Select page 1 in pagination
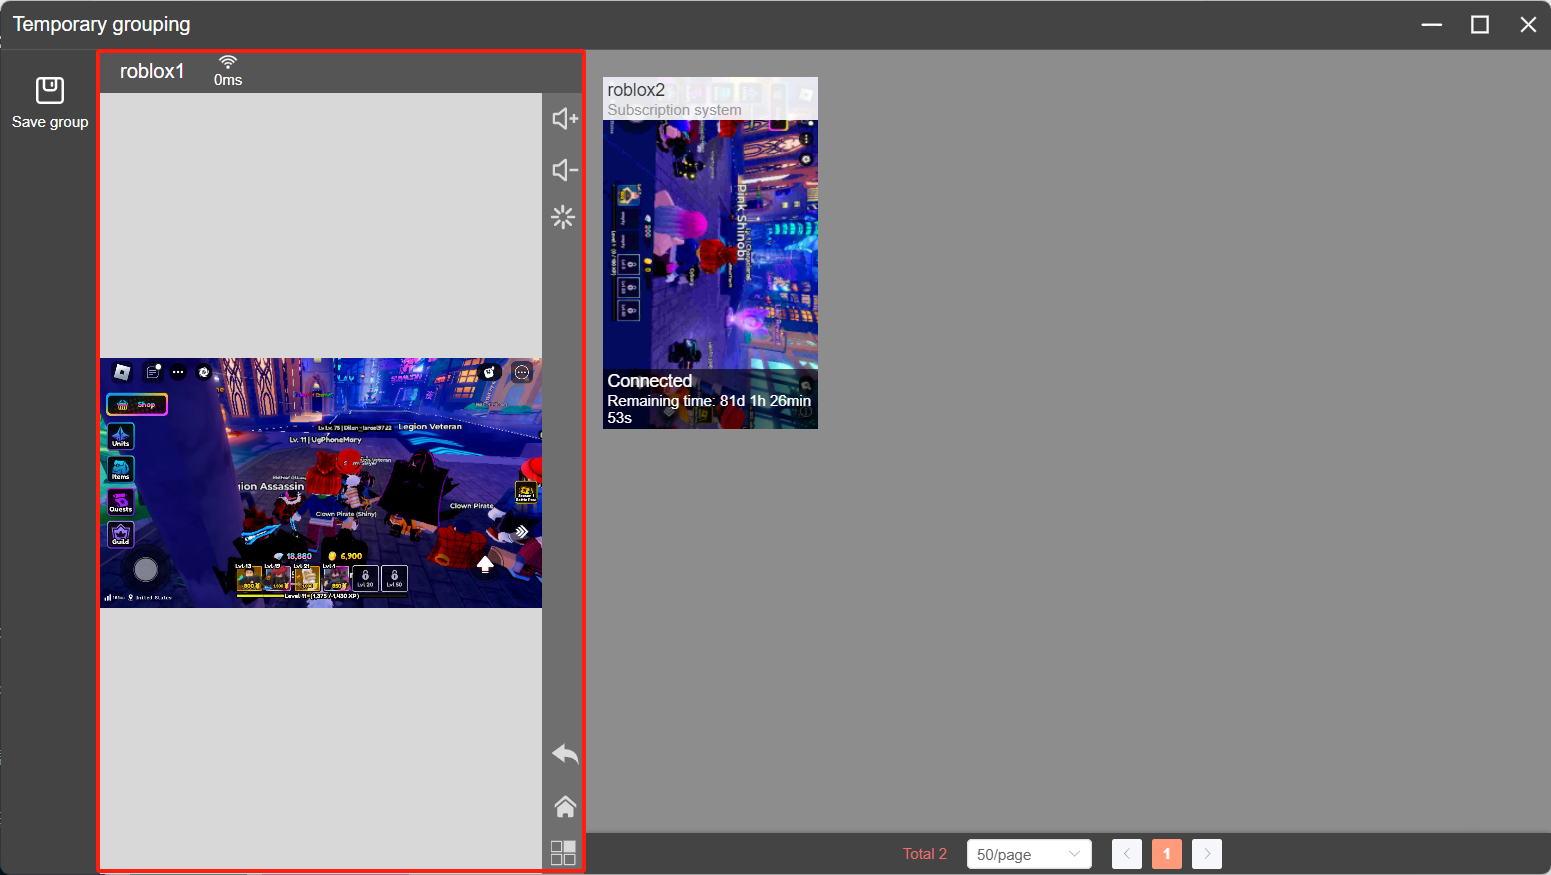Image resolution: width=1551 pixels, height=875 pixels. click(1167, 854)
